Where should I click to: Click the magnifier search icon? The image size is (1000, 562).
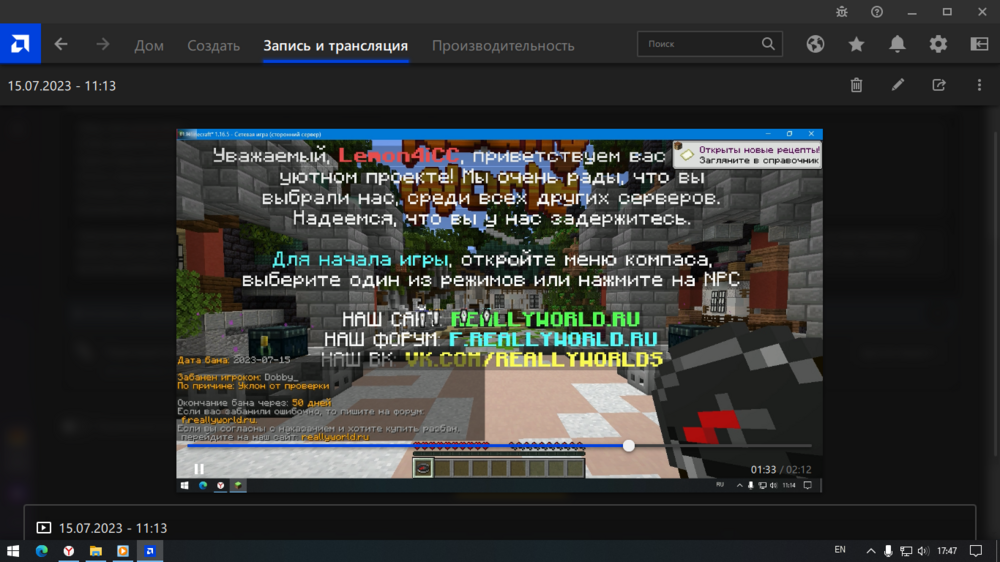tap(768, 44)
